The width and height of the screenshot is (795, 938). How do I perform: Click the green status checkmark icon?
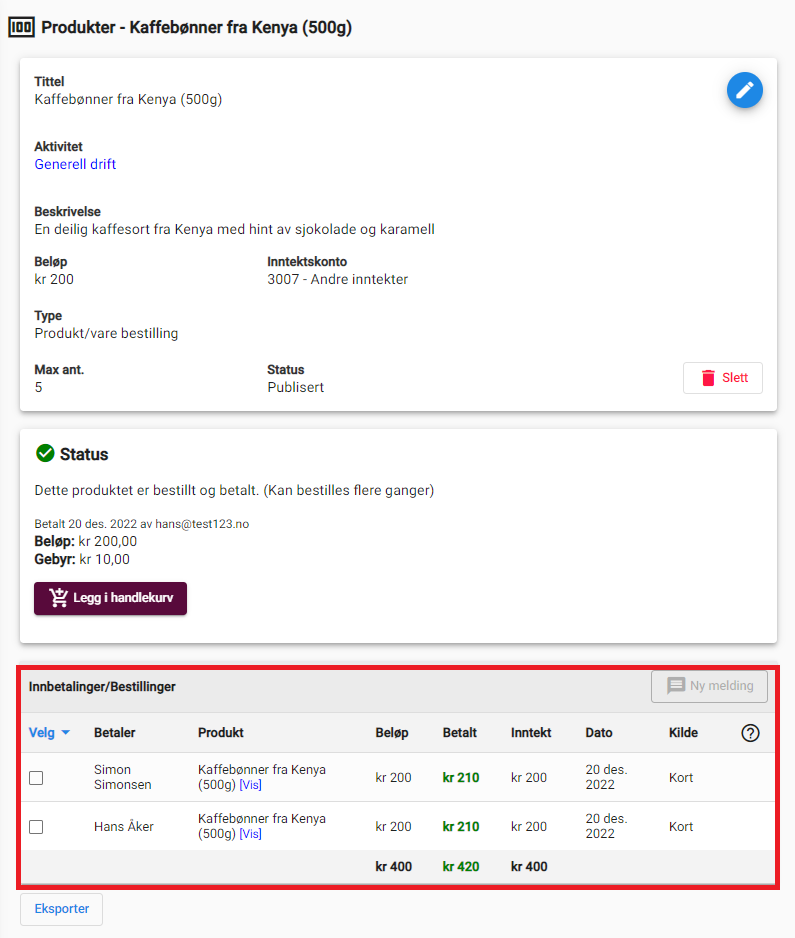coord(45,453)
